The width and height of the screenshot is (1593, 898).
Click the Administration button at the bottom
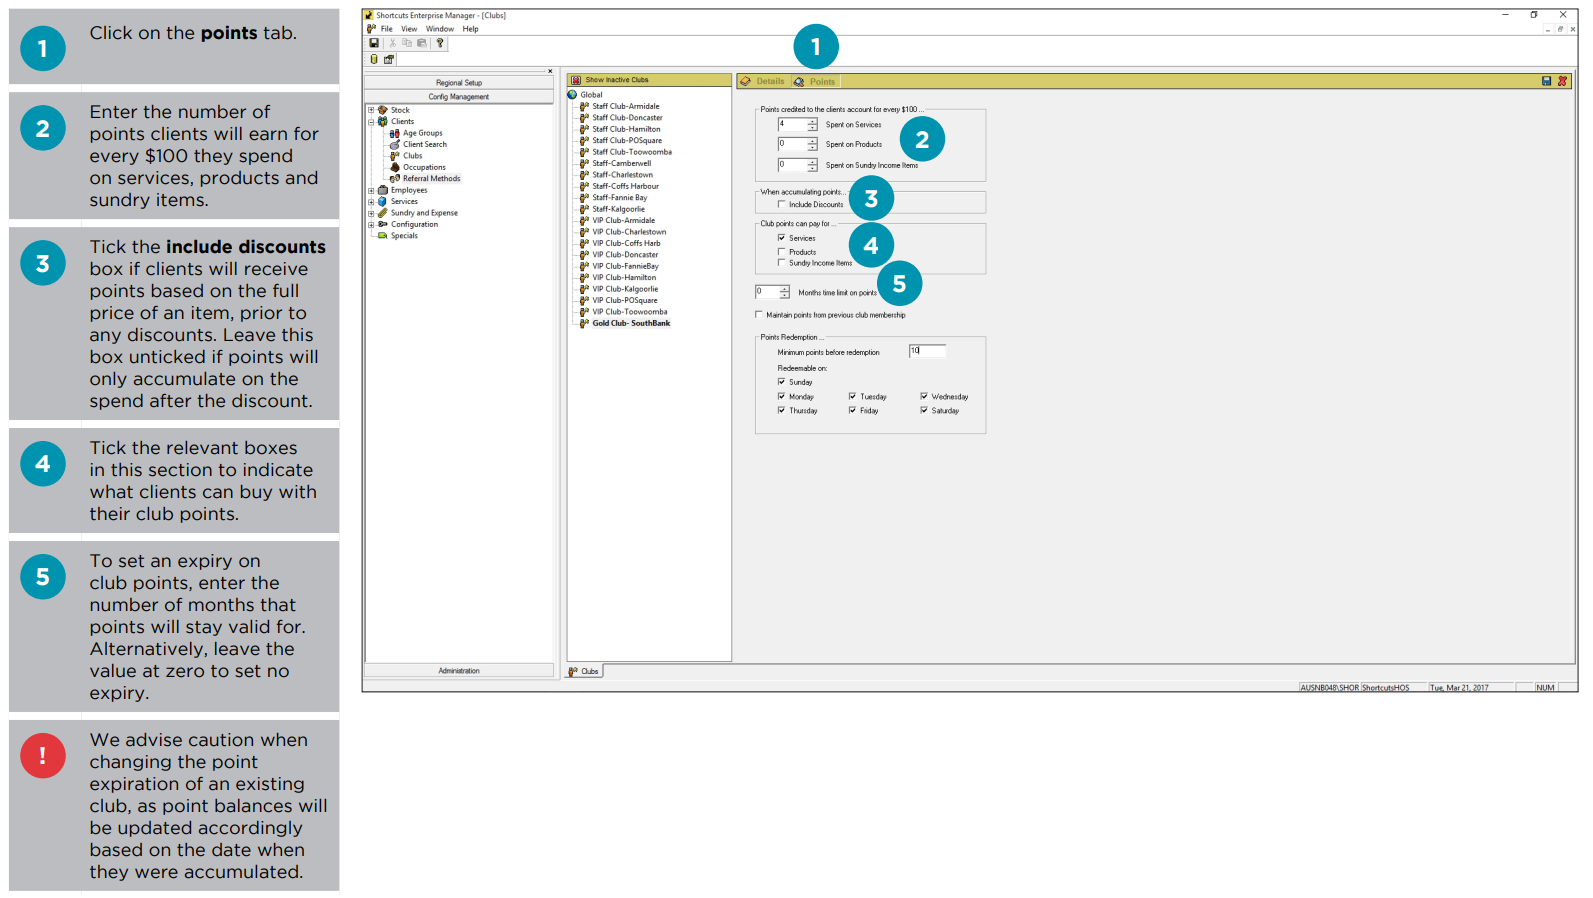tap(459, 671)
